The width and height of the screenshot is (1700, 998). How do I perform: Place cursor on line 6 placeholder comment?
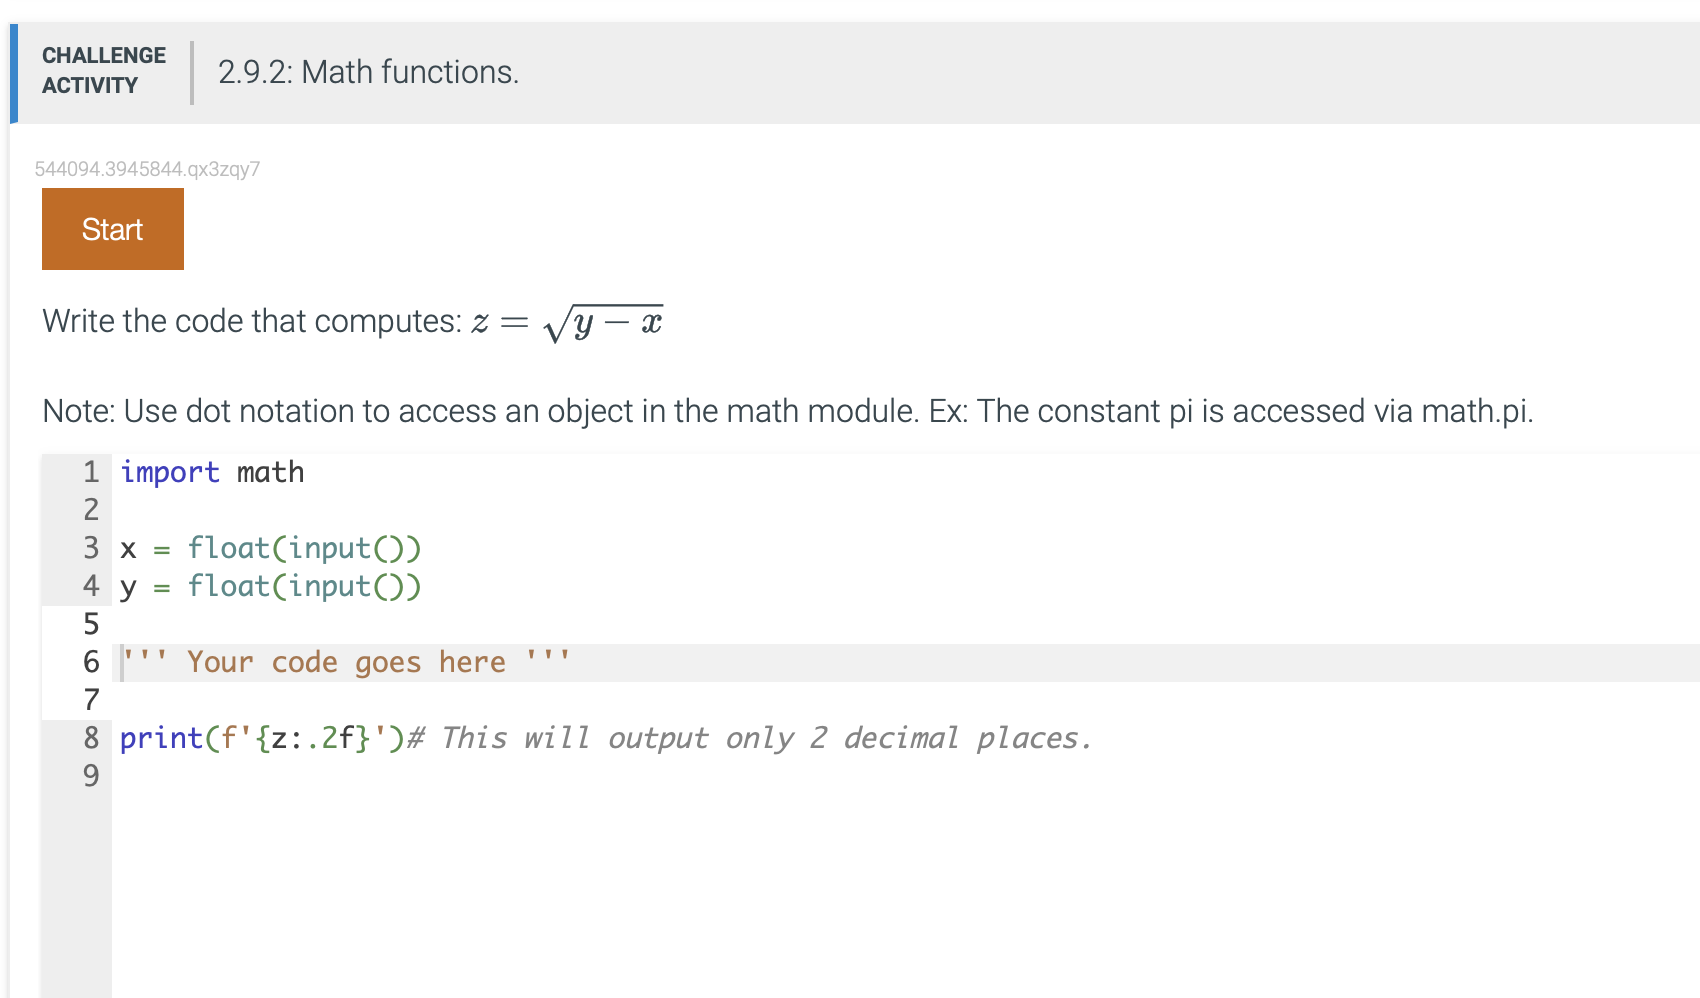[345, 661]
